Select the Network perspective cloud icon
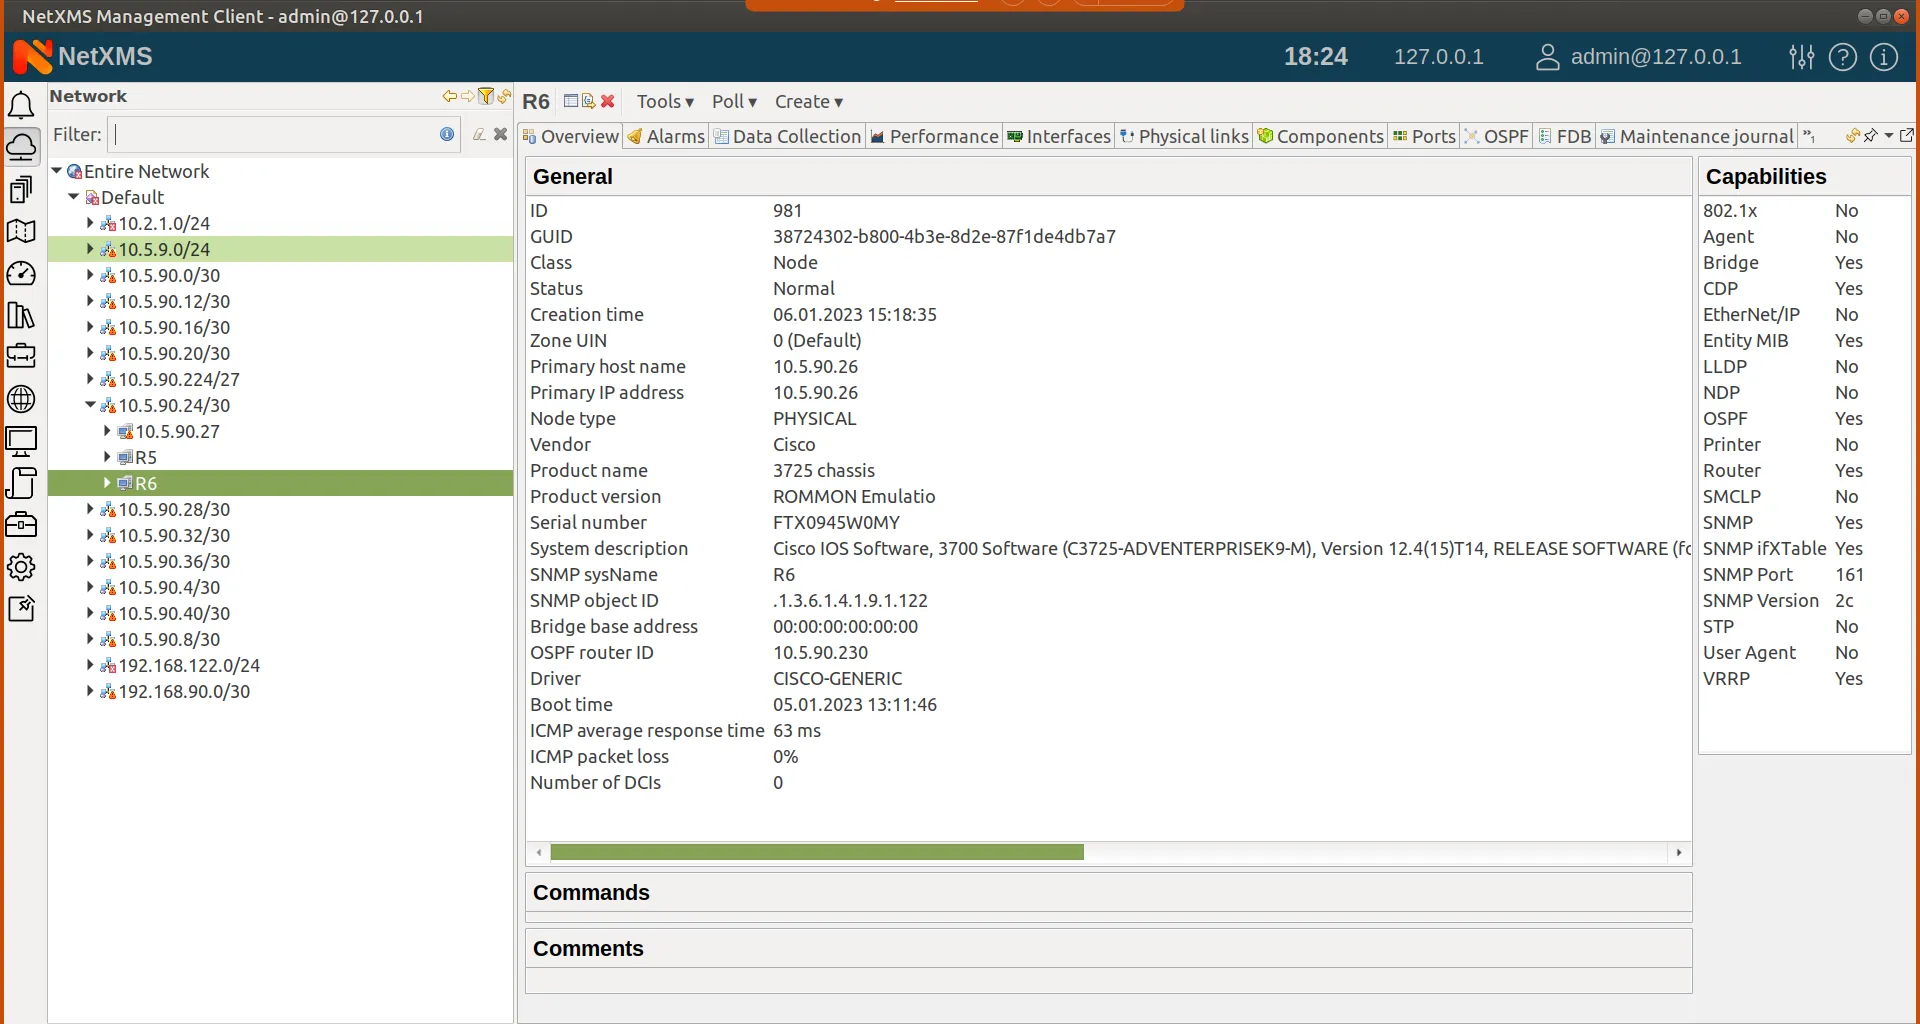The height and width of the screenshot is (1024, 1920). [21, 147]
